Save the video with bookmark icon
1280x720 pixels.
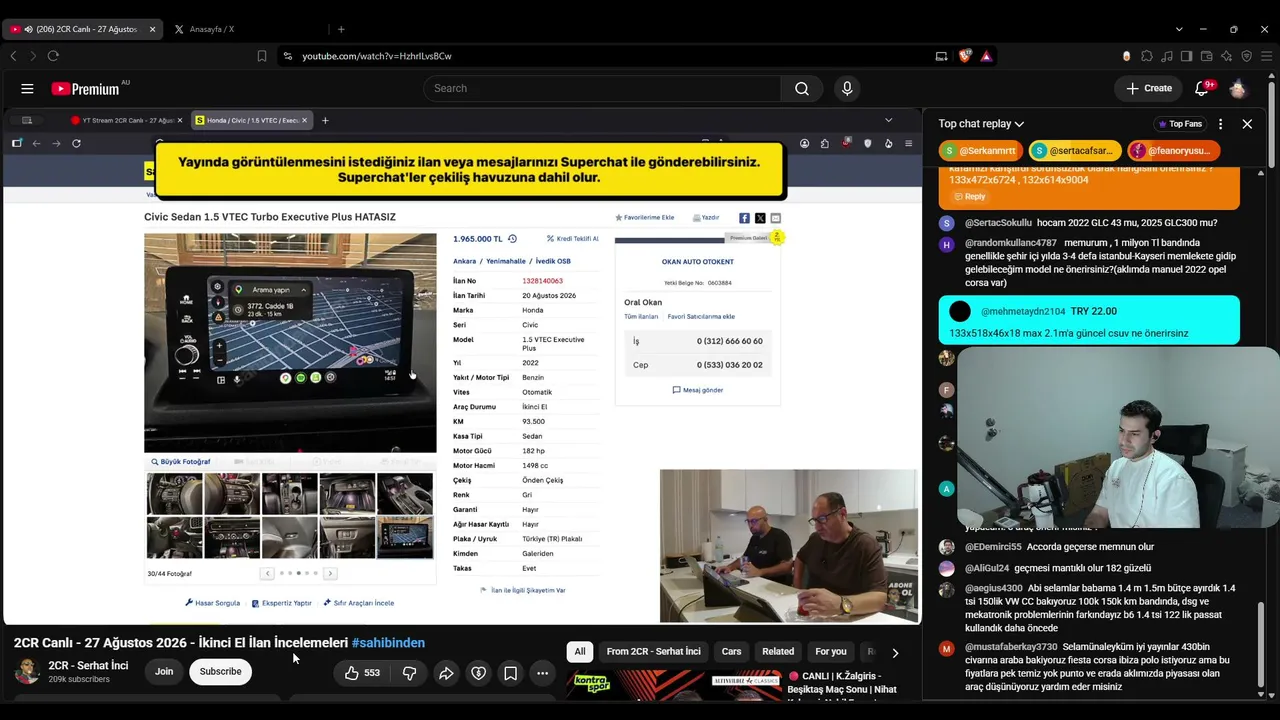click(x=510, y=673)
